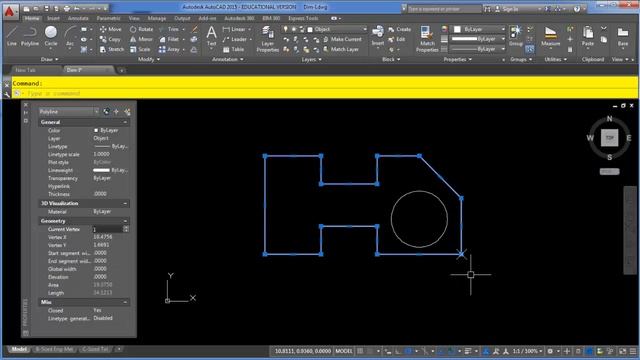The width and height of the screenshot is (640, 360).
Task: Click the Help question mark icon
Action: (x=577, y=9)
